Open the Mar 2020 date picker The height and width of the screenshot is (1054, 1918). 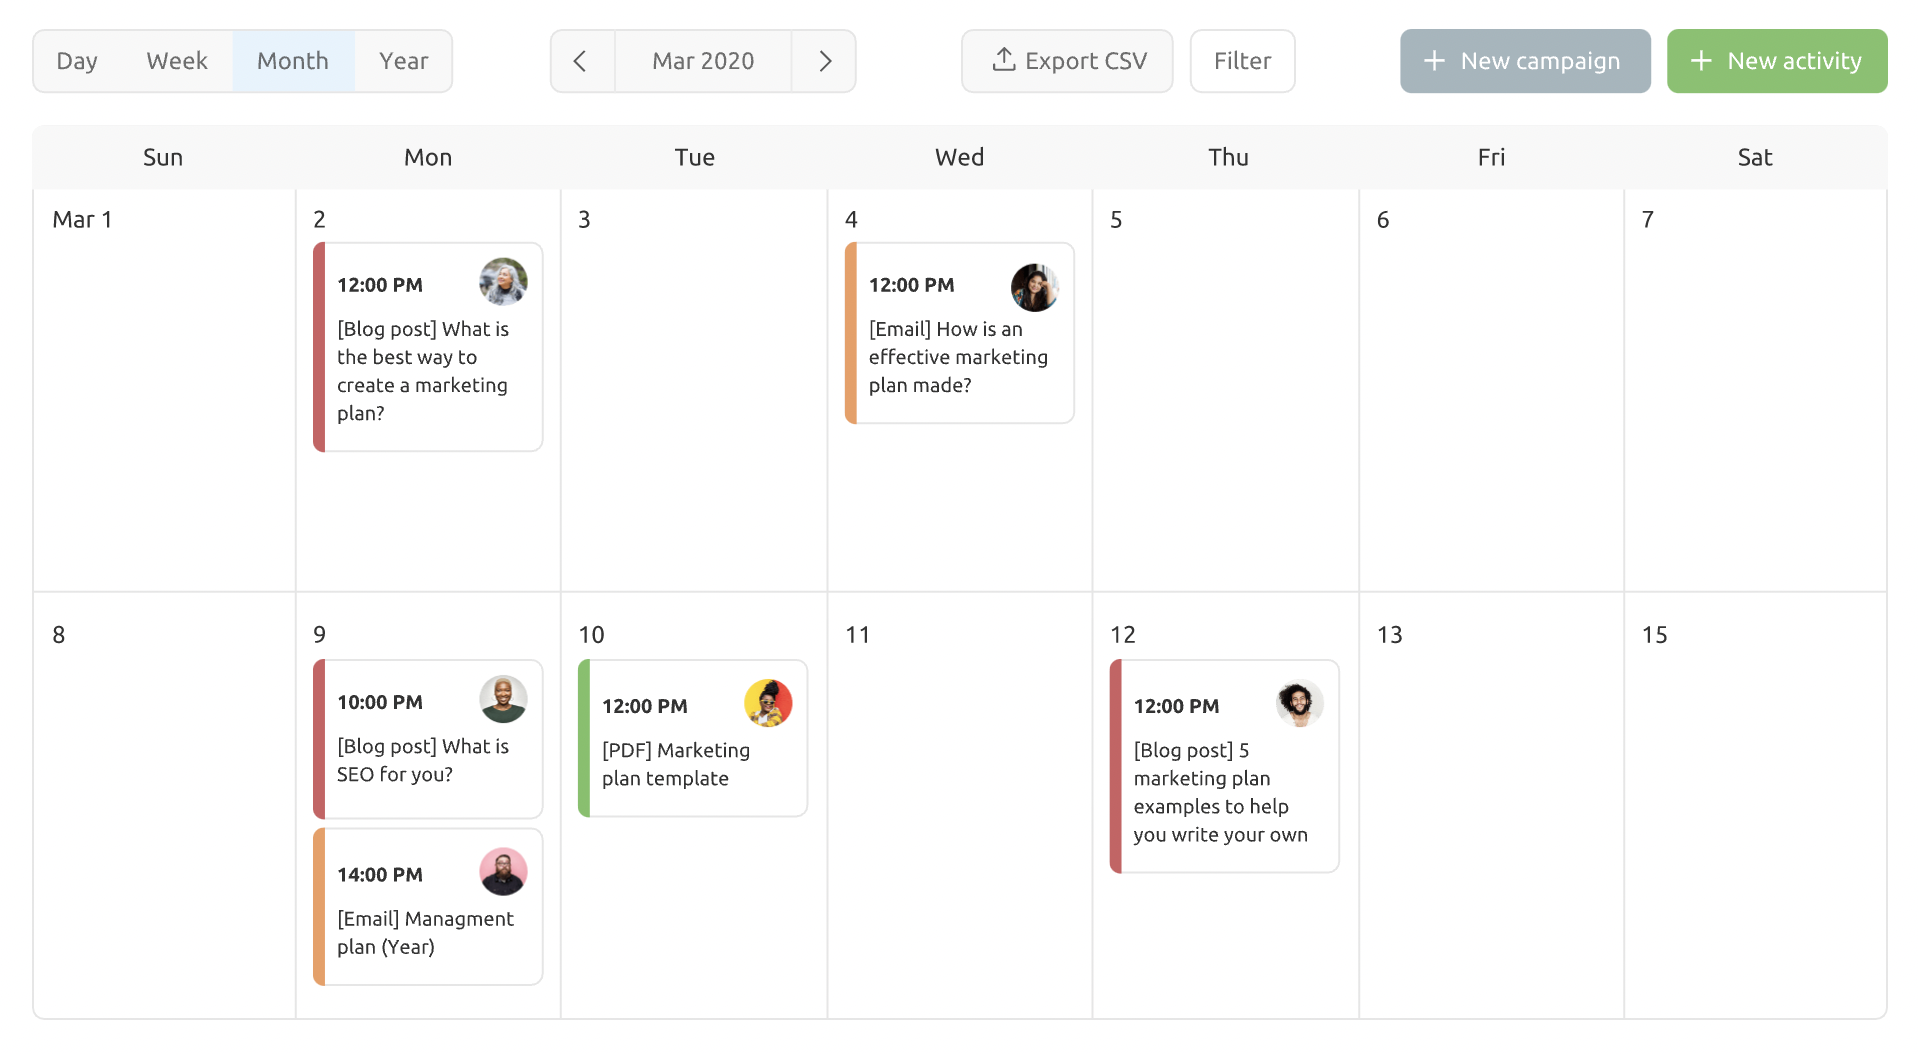pos(703,61)
